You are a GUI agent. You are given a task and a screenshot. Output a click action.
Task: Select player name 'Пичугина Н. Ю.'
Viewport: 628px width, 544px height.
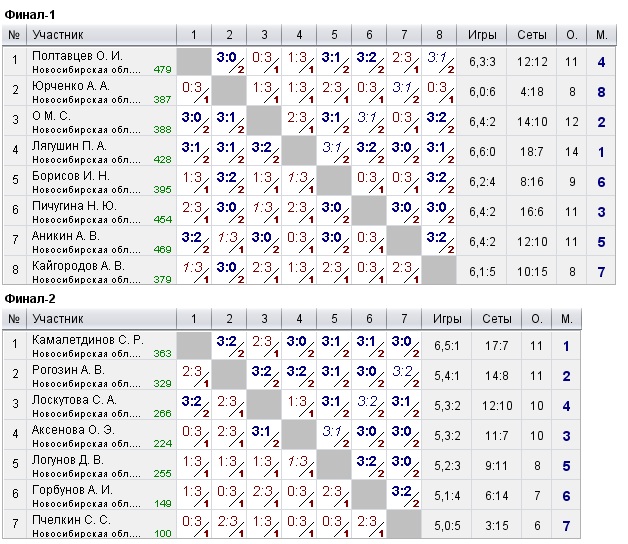(74, 206)
